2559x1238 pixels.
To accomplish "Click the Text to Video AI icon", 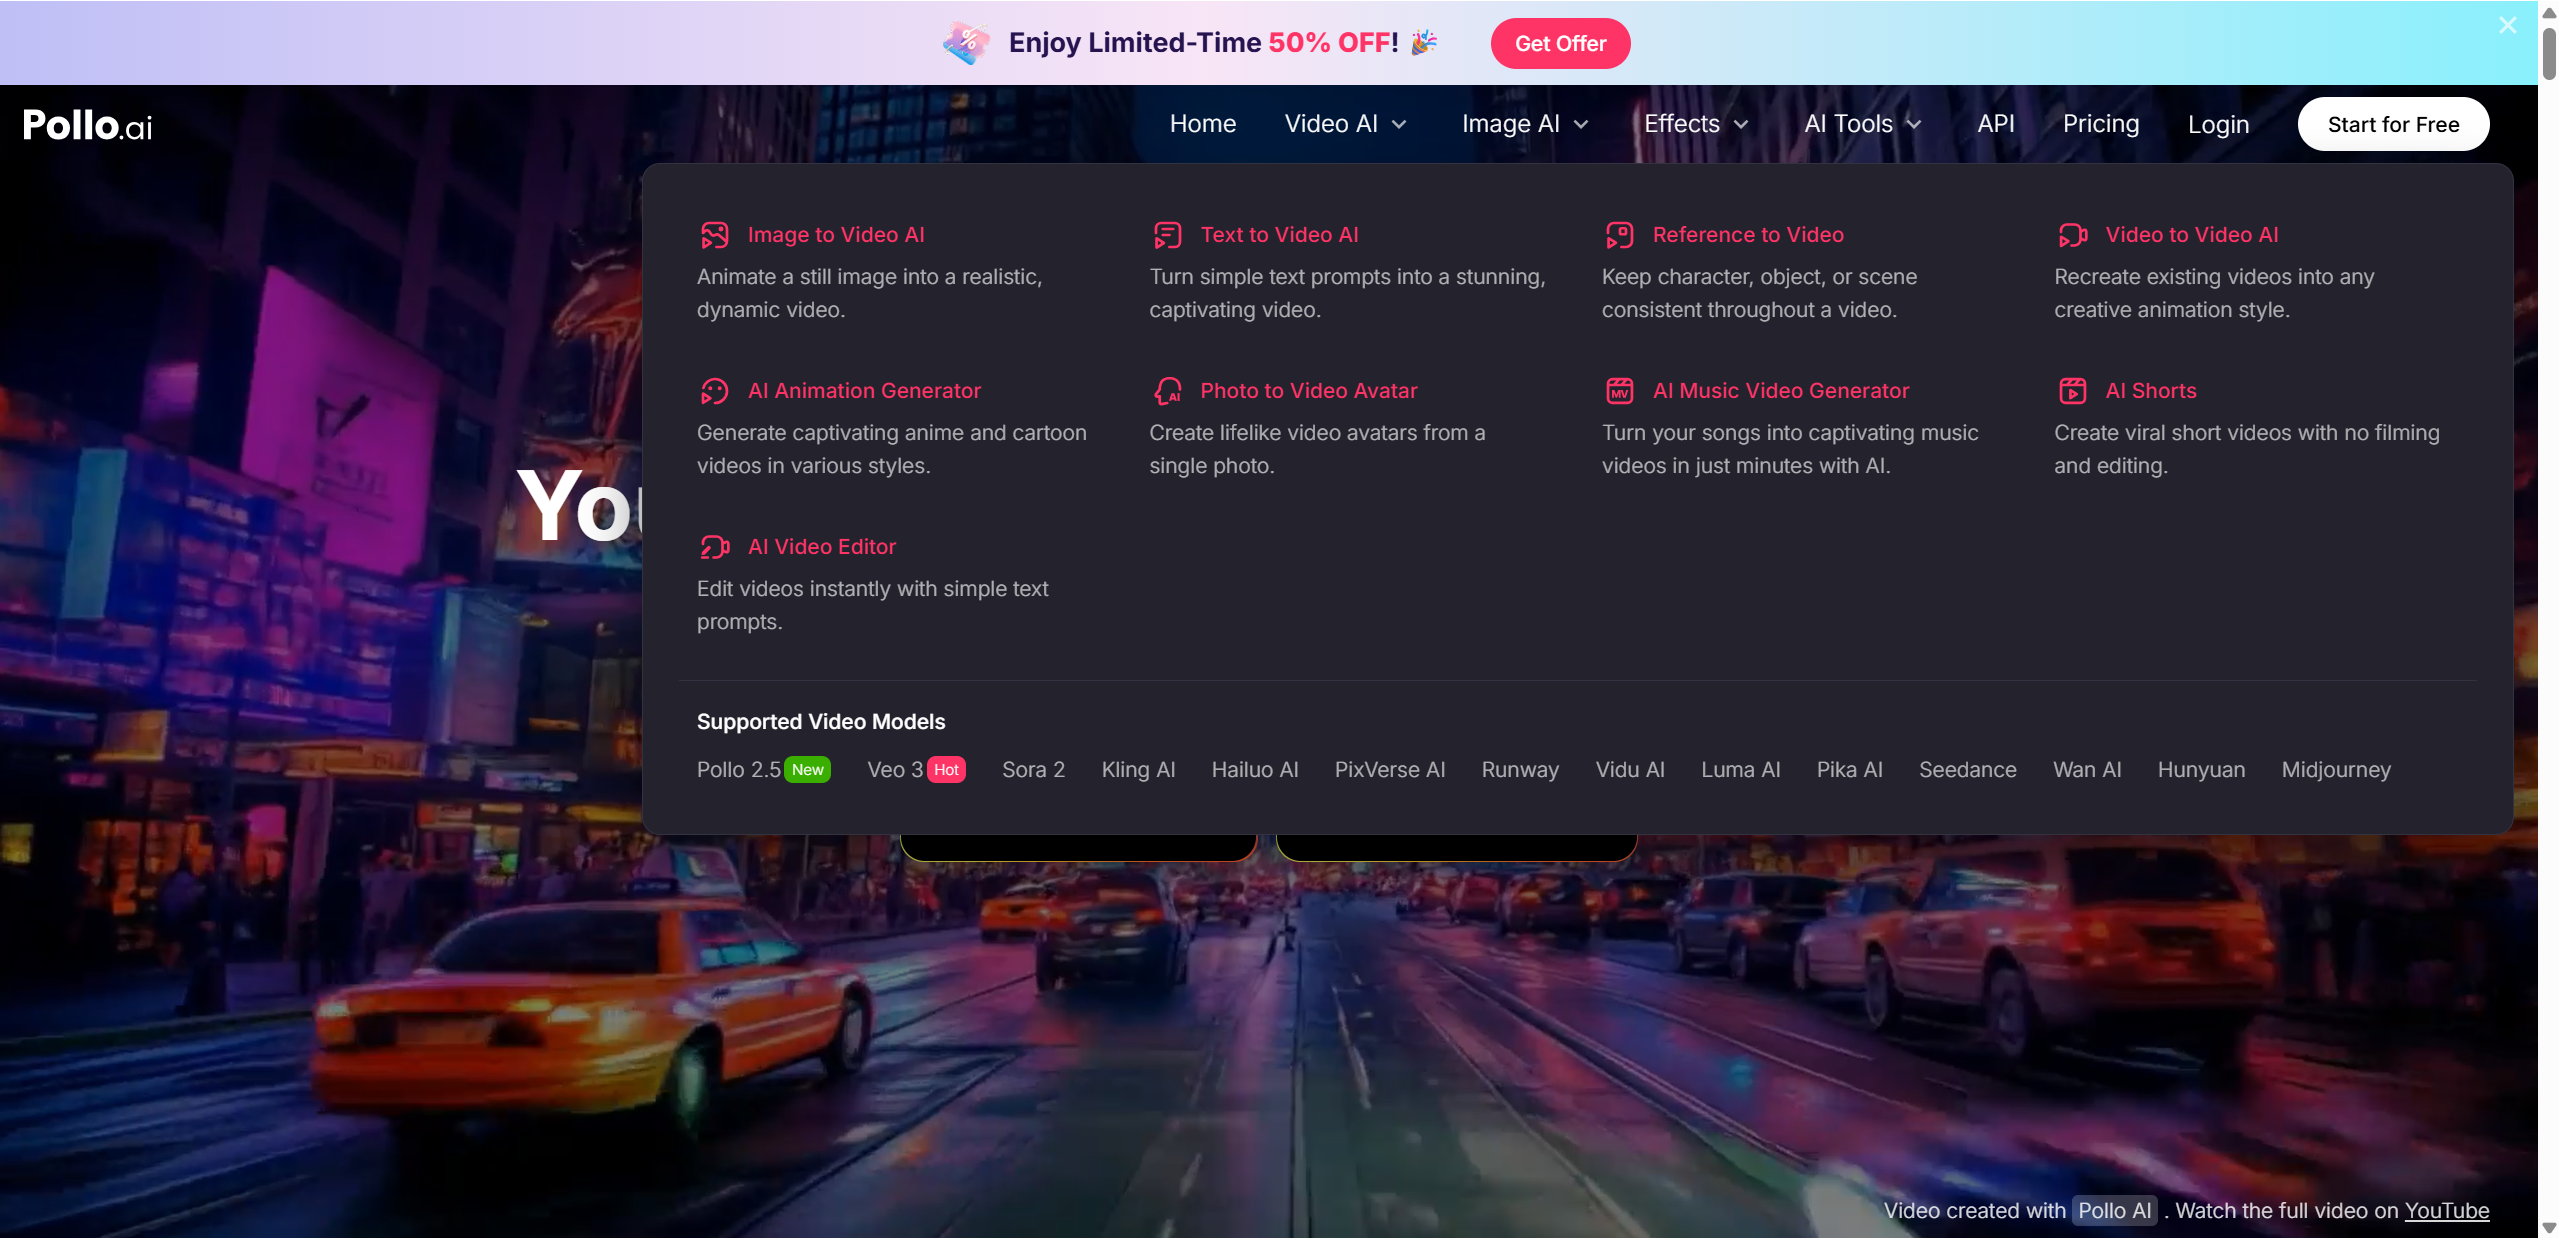I will 1167,235.
